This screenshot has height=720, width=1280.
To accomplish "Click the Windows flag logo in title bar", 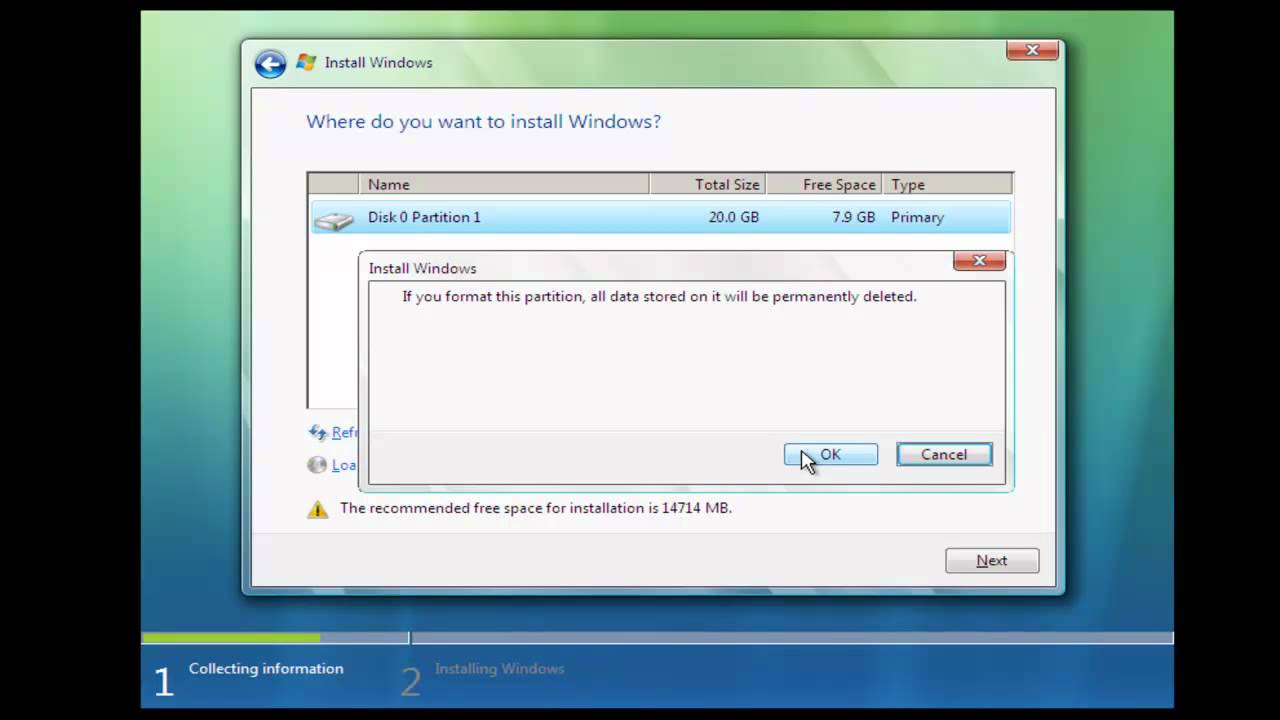I will pos(306,63).
